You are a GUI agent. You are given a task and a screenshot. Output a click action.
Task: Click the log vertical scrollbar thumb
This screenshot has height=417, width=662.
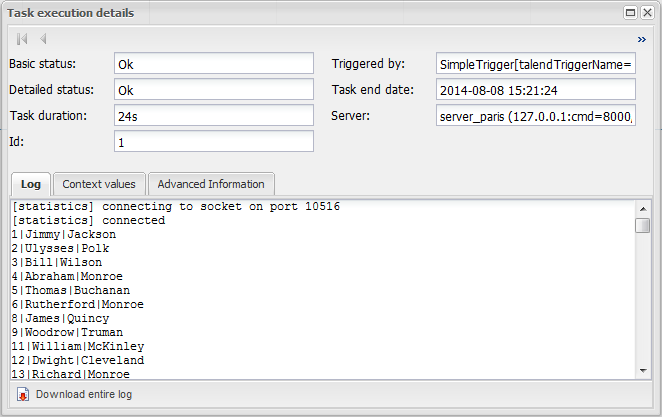pyautogui.click(x=643, y=225)
